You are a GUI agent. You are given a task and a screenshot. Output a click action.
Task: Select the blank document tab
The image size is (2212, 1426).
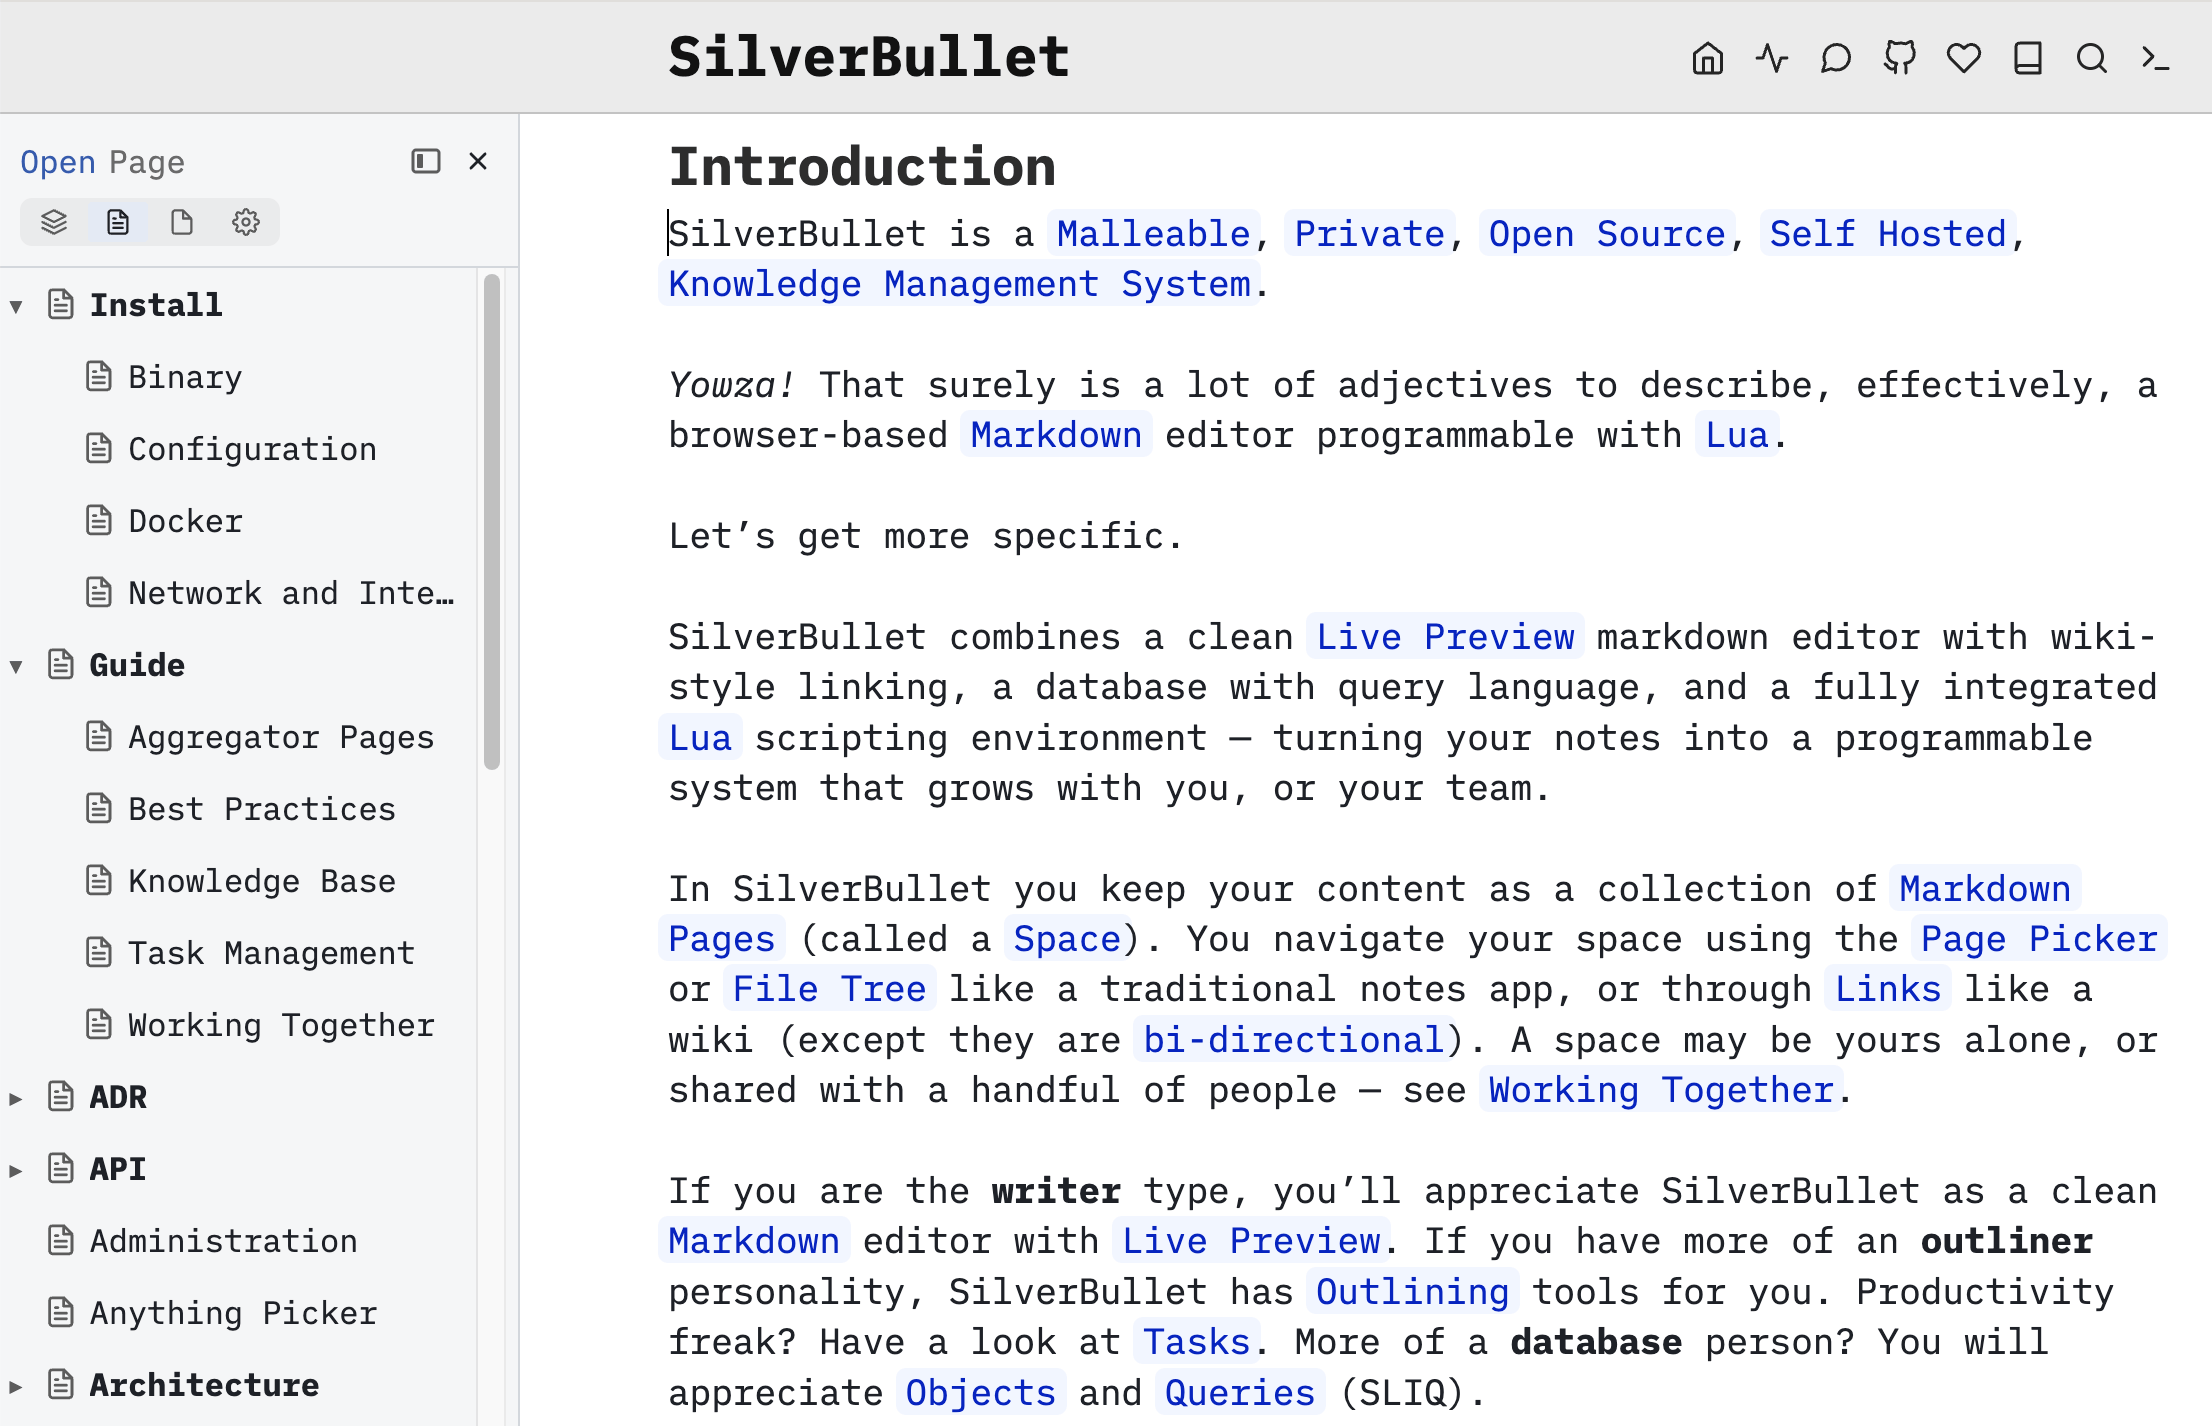(x=182, y=222)
